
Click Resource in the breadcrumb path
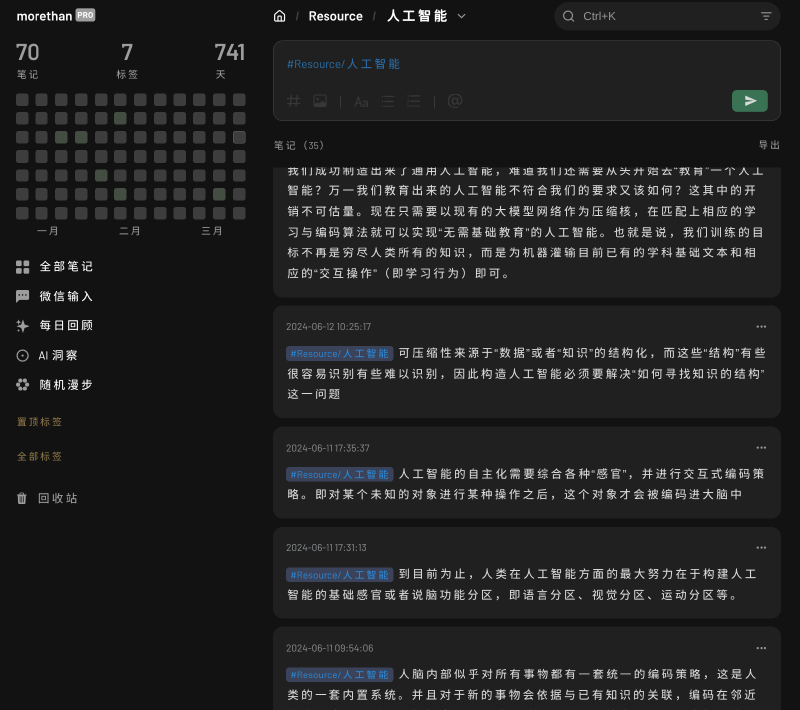335,16
